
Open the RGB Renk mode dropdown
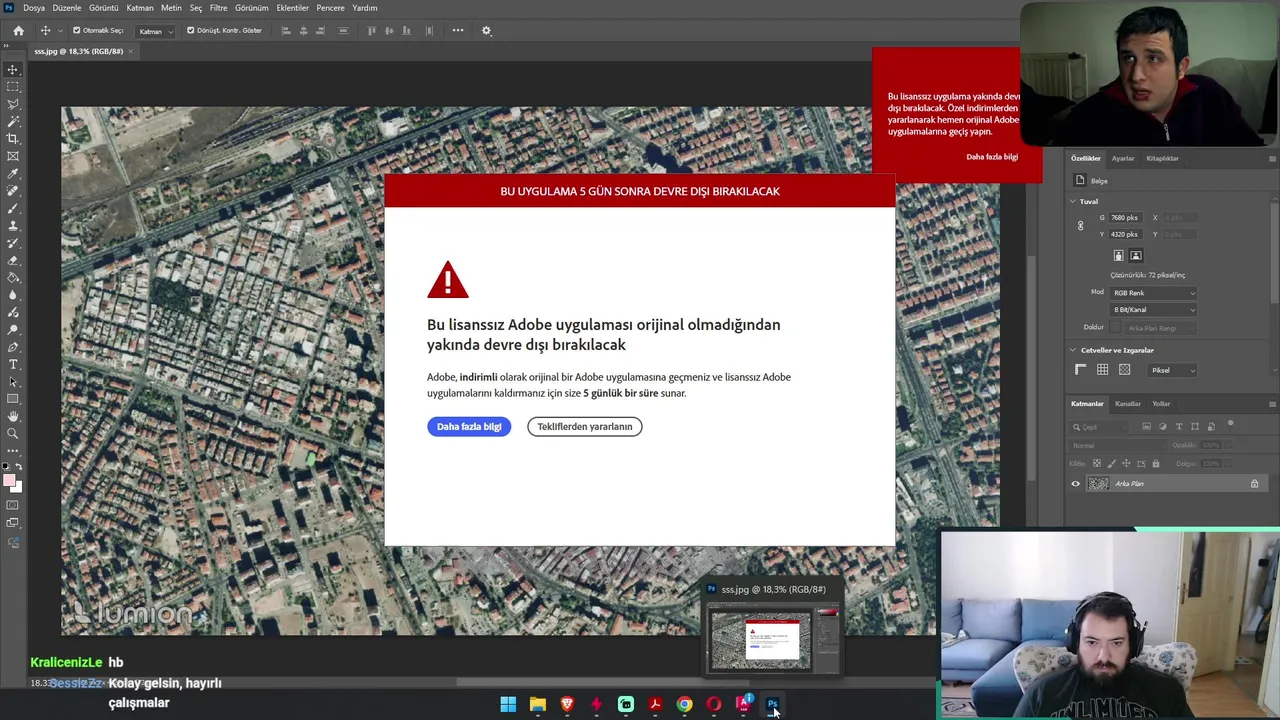pyautogui.click(x=1153, y=293)
